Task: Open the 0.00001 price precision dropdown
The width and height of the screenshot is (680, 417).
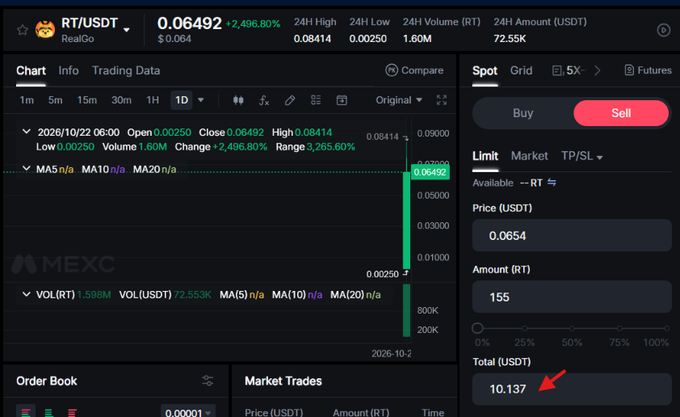Action: click(188, 412)
